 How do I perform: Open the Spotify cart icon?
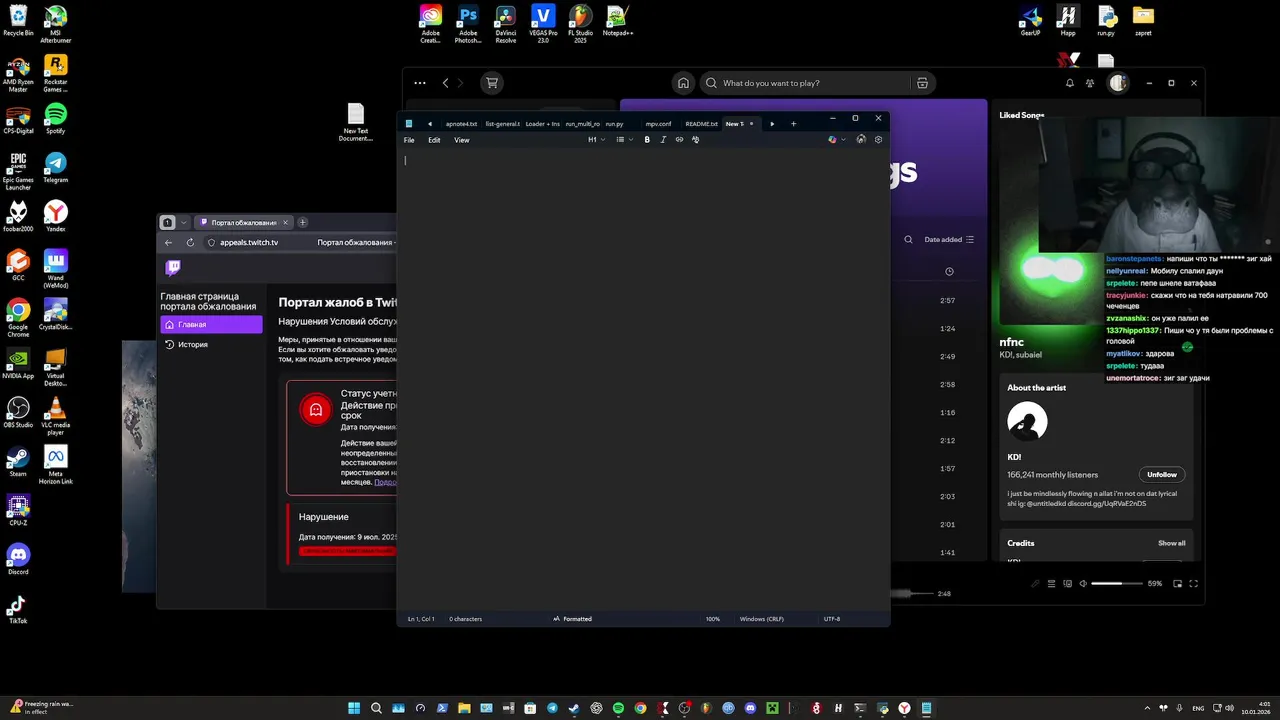(491, 83)
